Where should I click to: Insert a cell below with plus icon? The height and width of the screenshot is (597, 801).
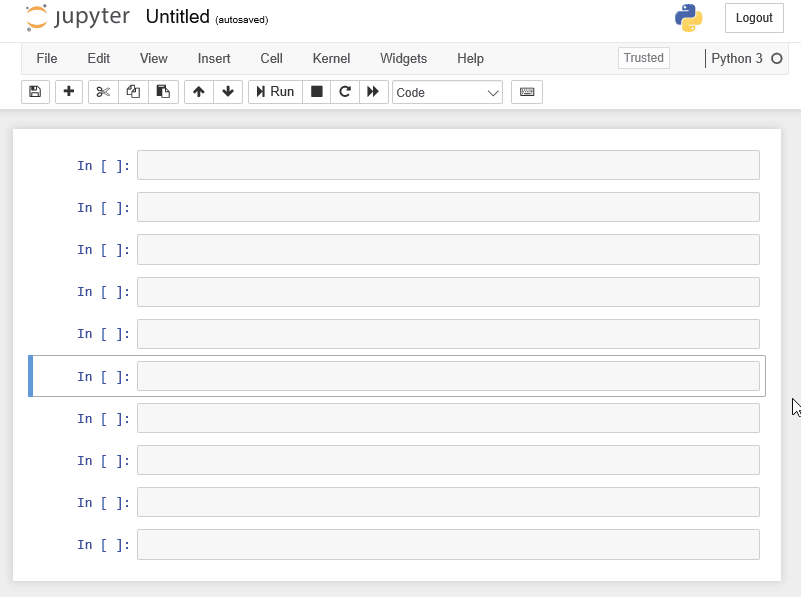[69, 92]
